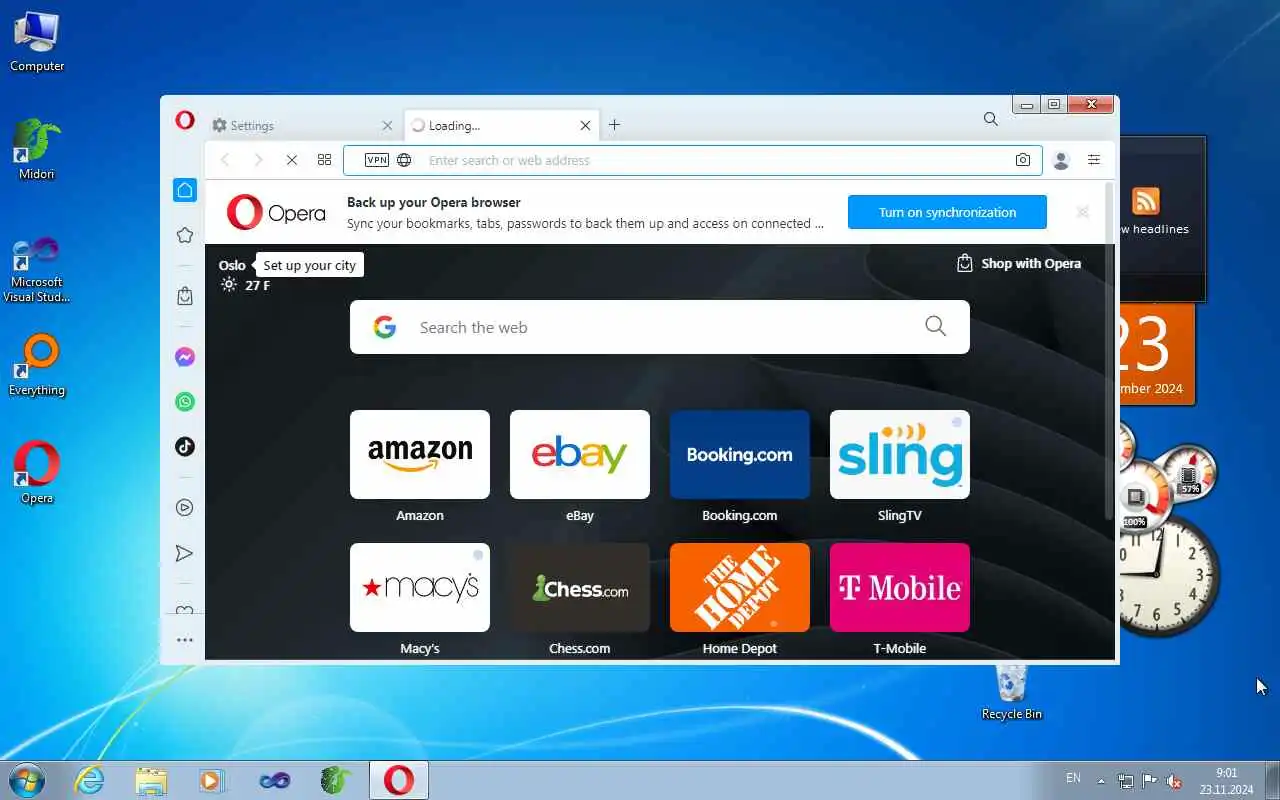The width and height of the screenshot is (1280, 800).
Task: Click the search tabs magnifier icon
Action: (991, 119)
